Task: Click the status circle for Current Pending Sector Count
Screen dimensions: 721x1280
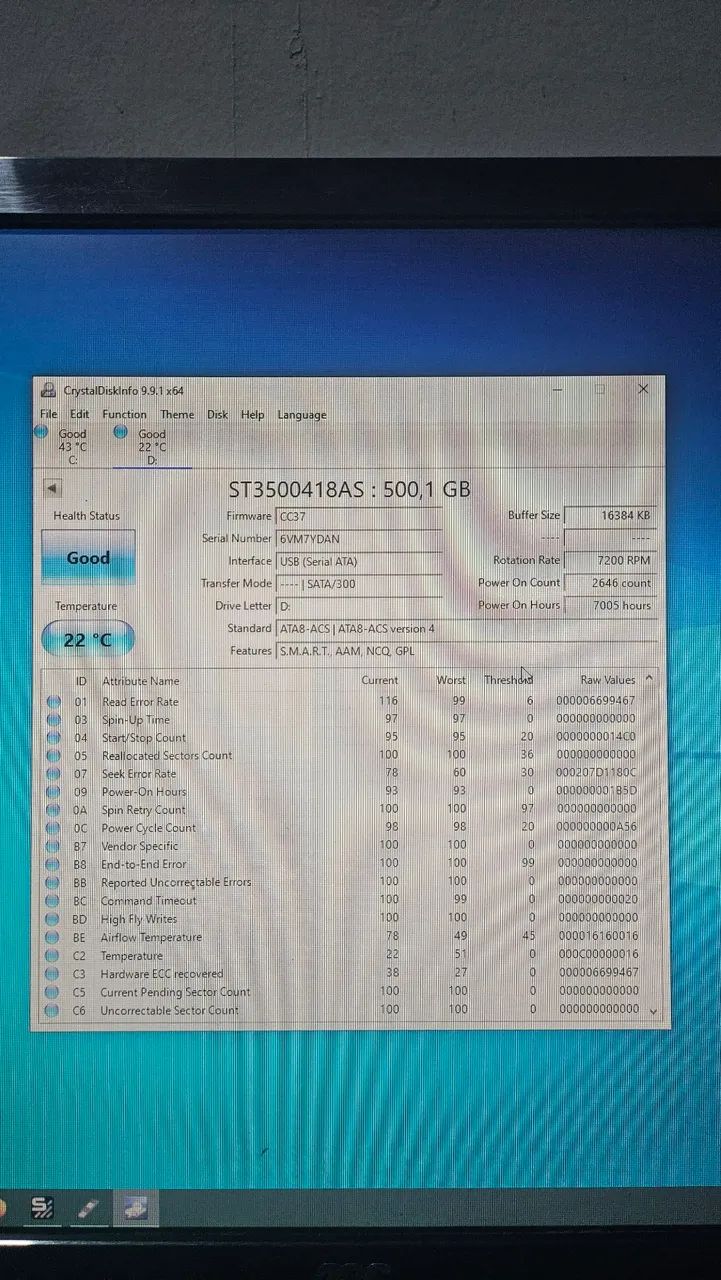Action: tap(53, 992)
